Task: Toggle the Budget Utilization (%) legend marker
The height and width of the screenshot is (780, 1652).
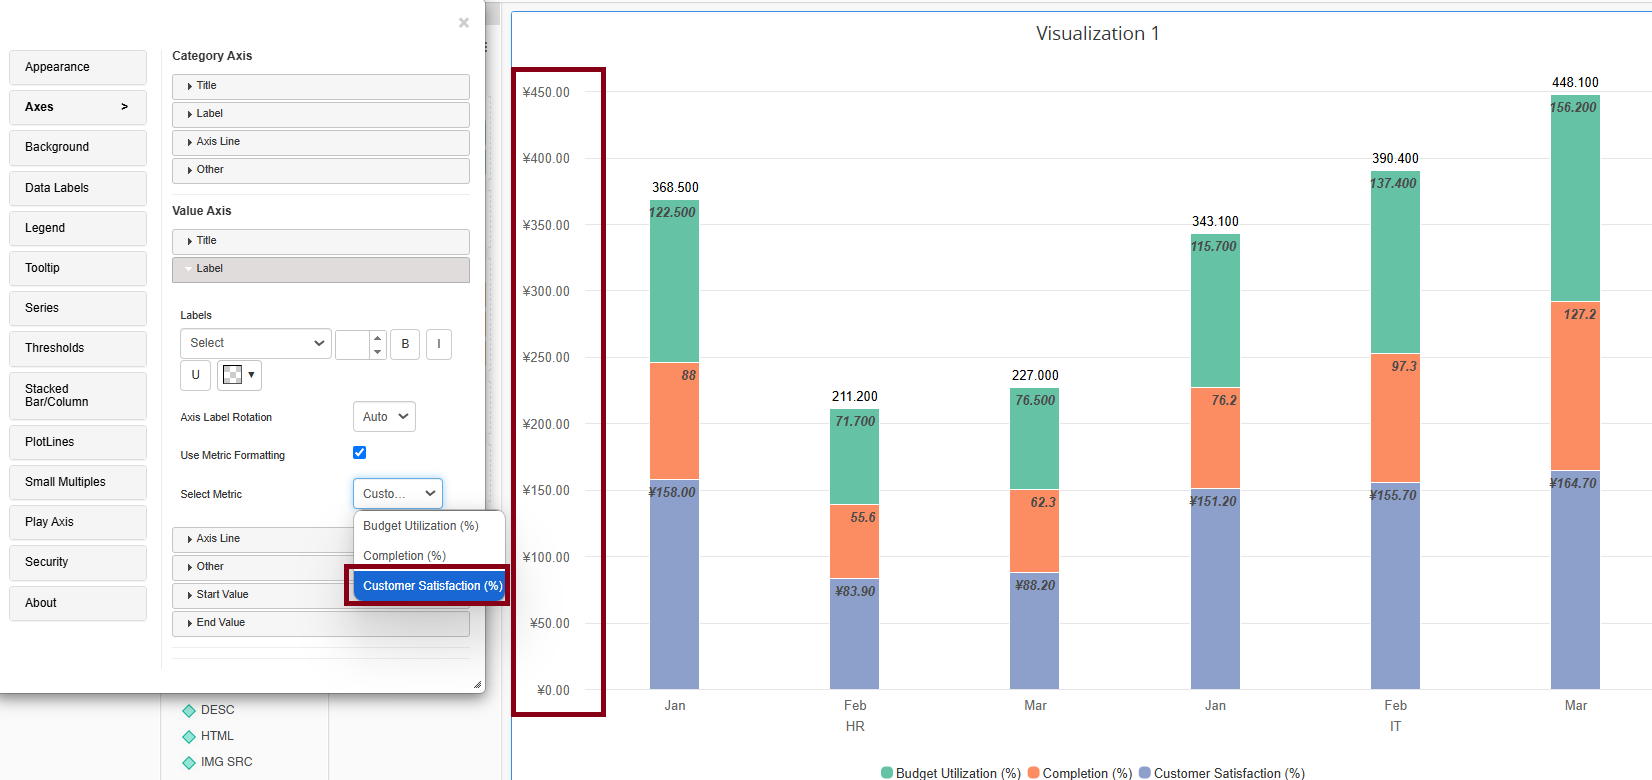Action: tap(886, 773)
